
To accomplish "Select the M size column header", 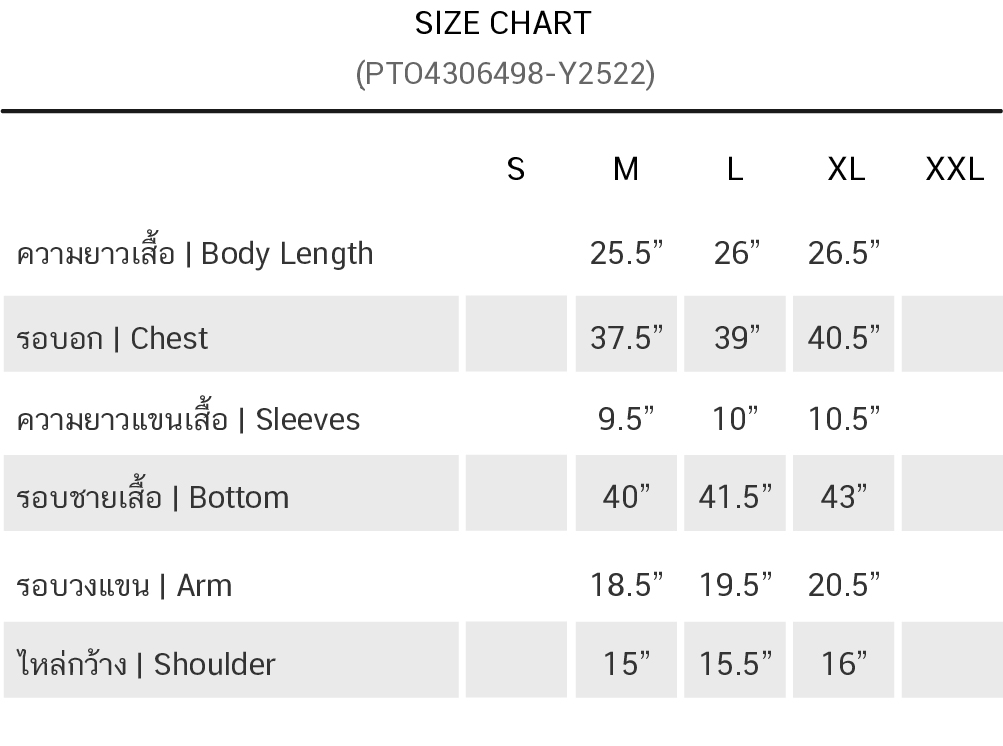I will pos(625,169).
